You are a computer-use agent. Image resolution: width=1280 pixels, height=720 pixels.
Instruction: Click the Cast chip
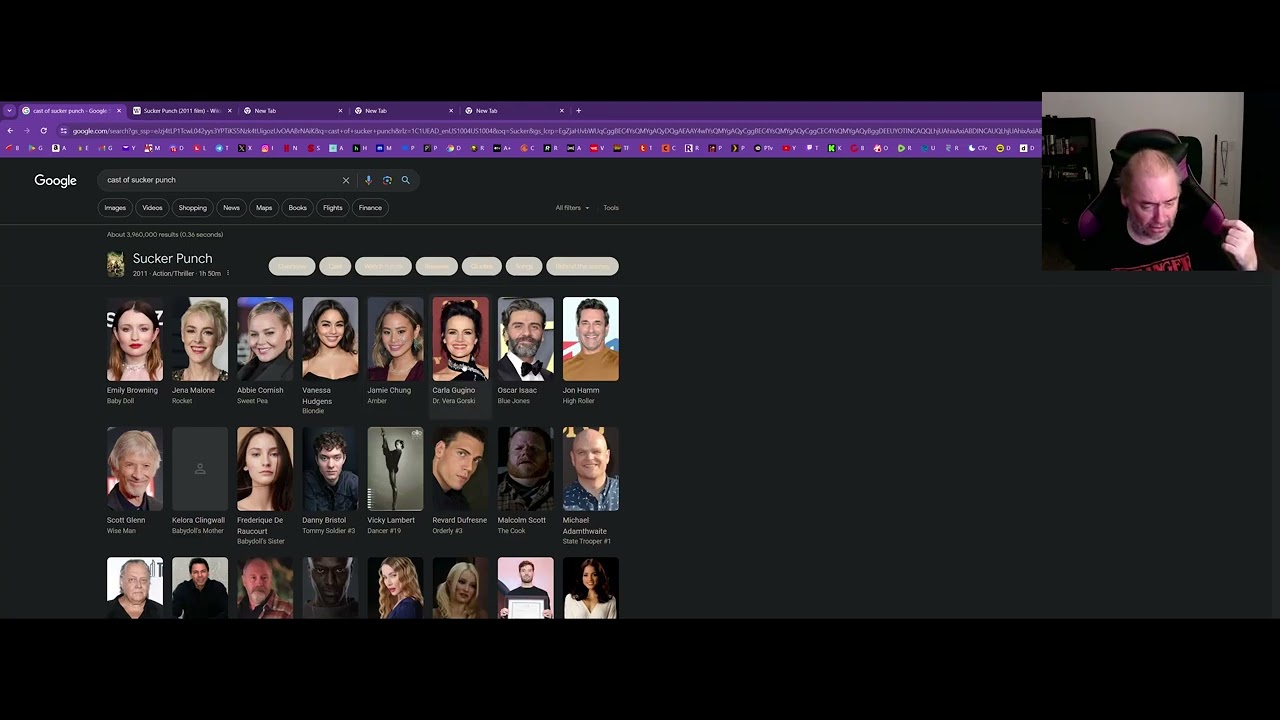[335, 266]
